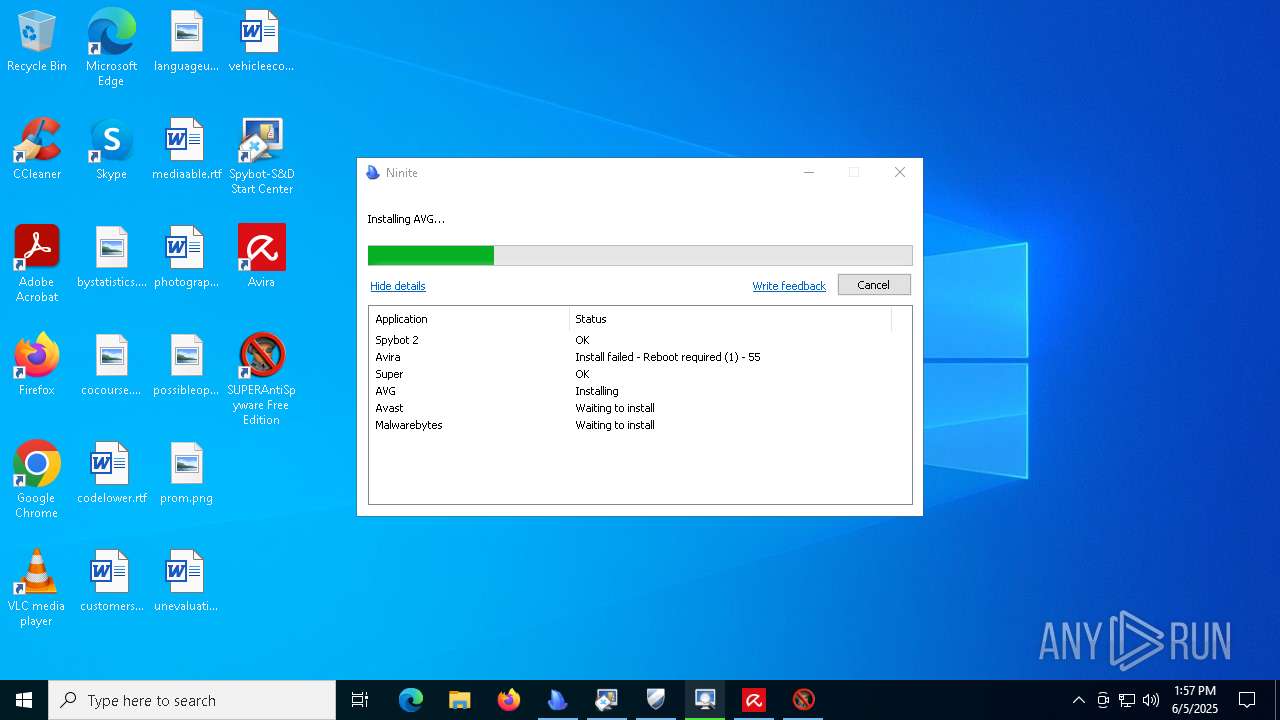Screen dimensions: 1280x720
Task: Minimize the Ninite window
Action: (809, 173)
